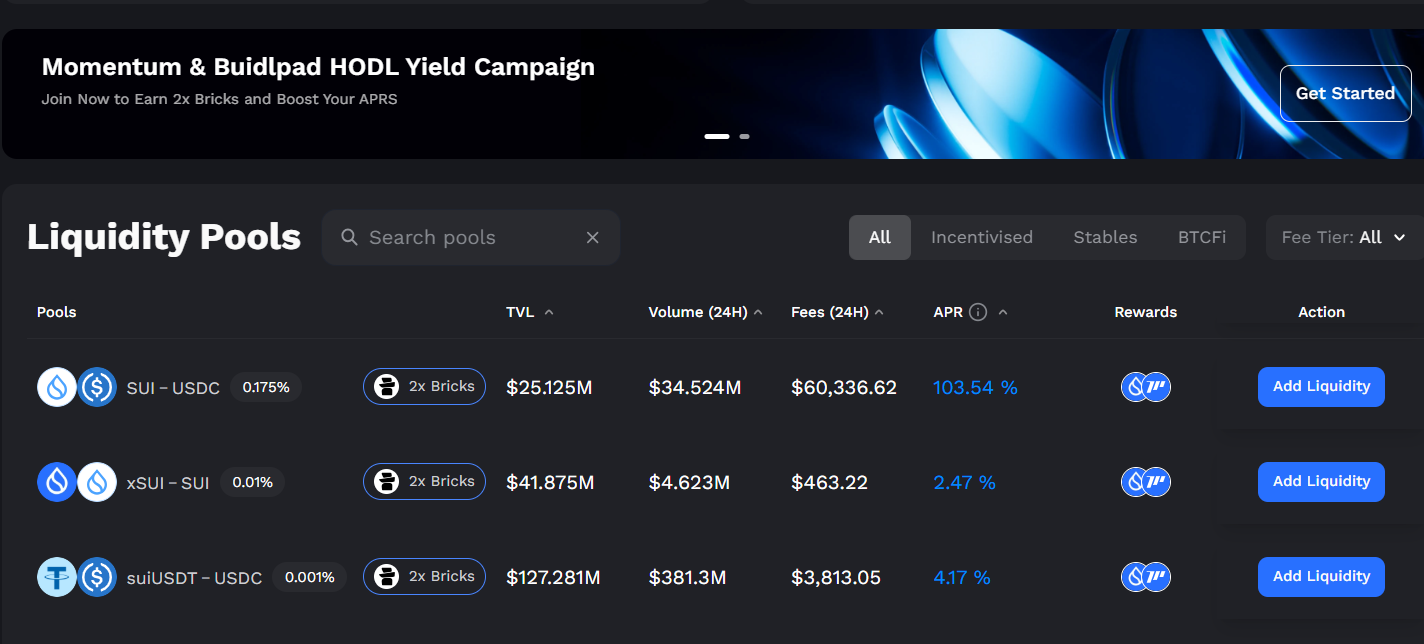Click rewards icons for suiUSDT – USDC row
Image resolution: width=1424 pixels, height=644 pixels.
pyautogui.click(x=1145, y=577)
